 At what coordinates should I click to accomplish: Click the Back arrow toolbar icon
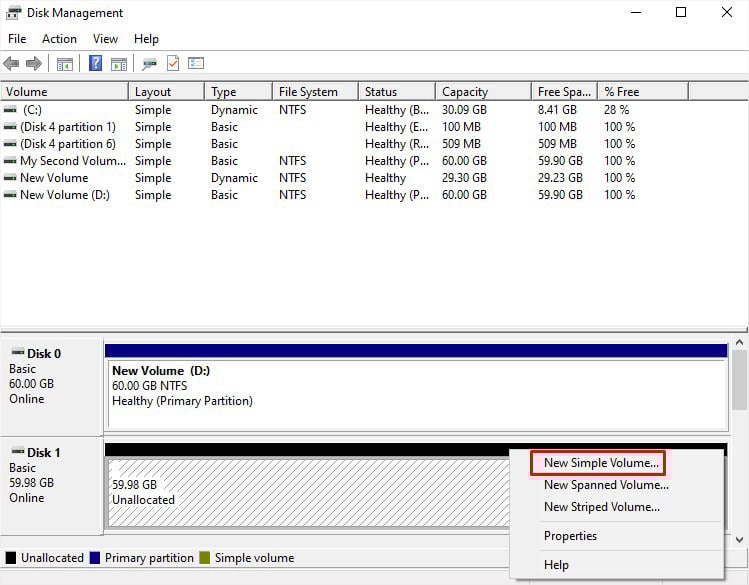(12, 64)
